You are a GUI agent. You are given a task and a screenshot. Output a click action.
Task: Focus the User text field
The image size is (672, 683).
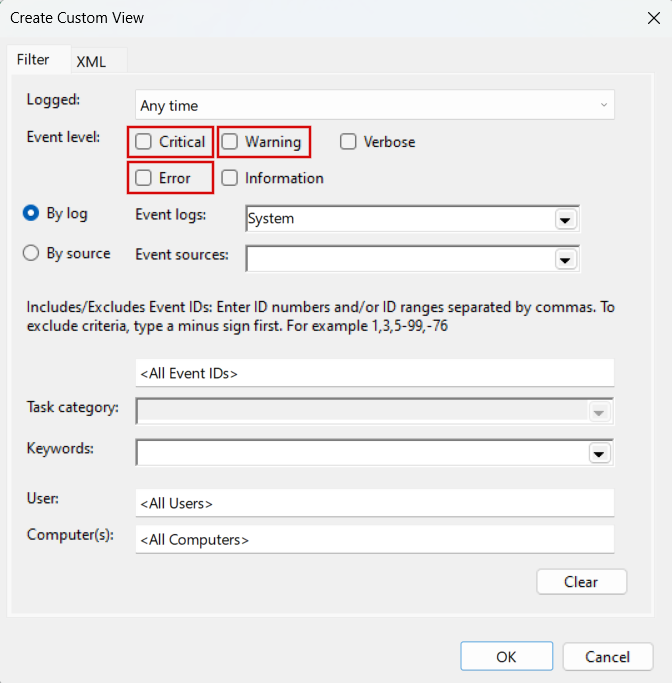tap(374, 503)
